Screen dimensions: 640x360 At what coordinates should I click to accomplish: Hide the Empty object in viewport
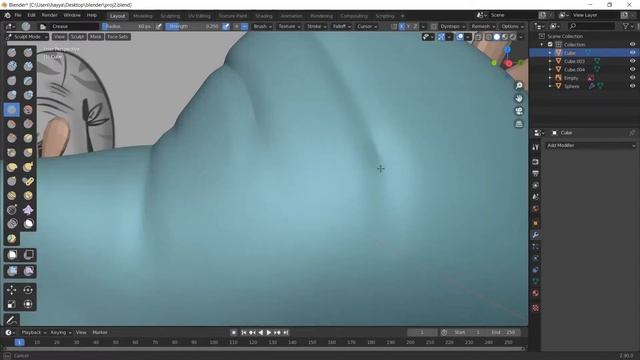coord(632,78)
